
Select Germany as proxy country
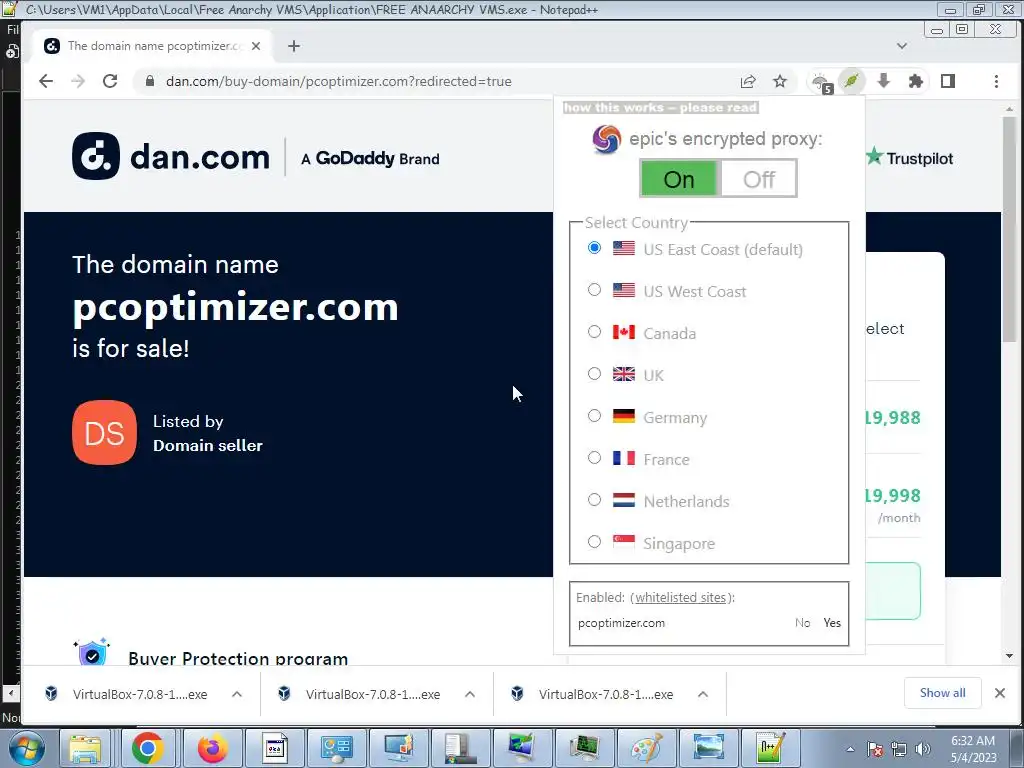pos(594,416)
